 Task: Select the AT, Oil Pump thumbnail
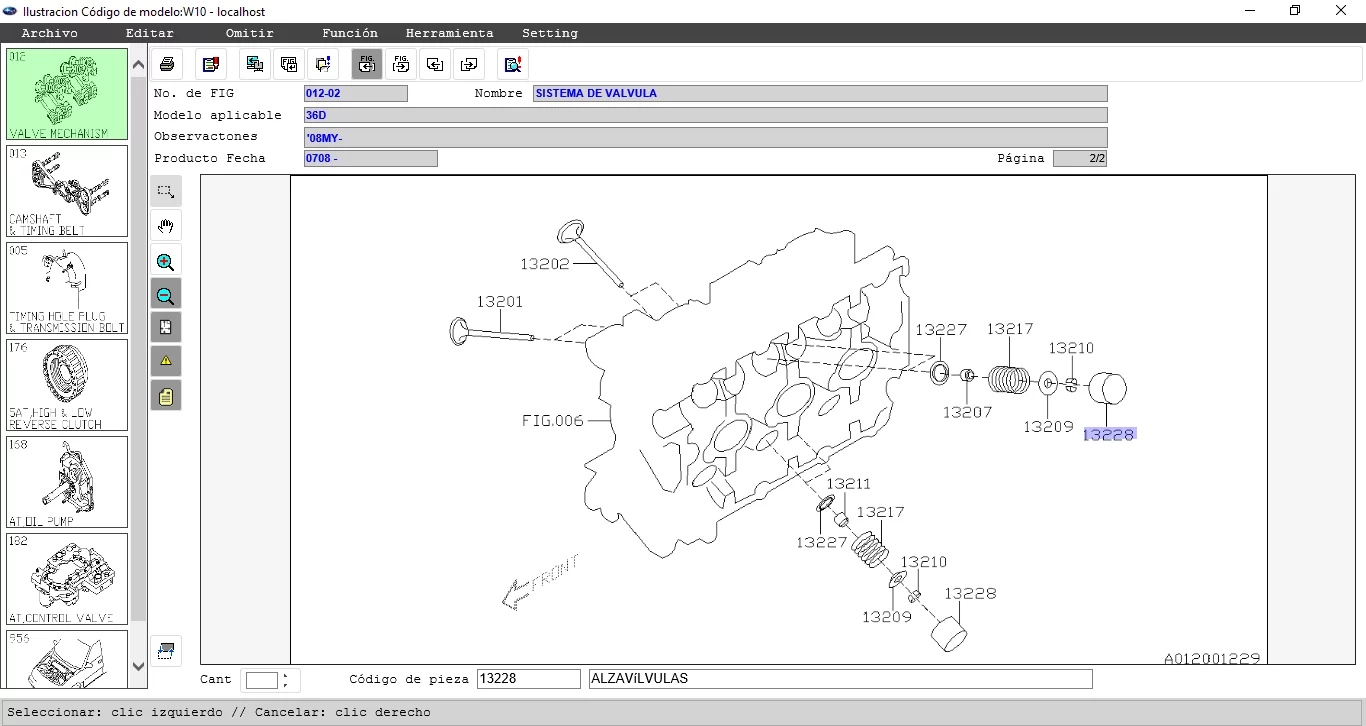coord(67,482)
